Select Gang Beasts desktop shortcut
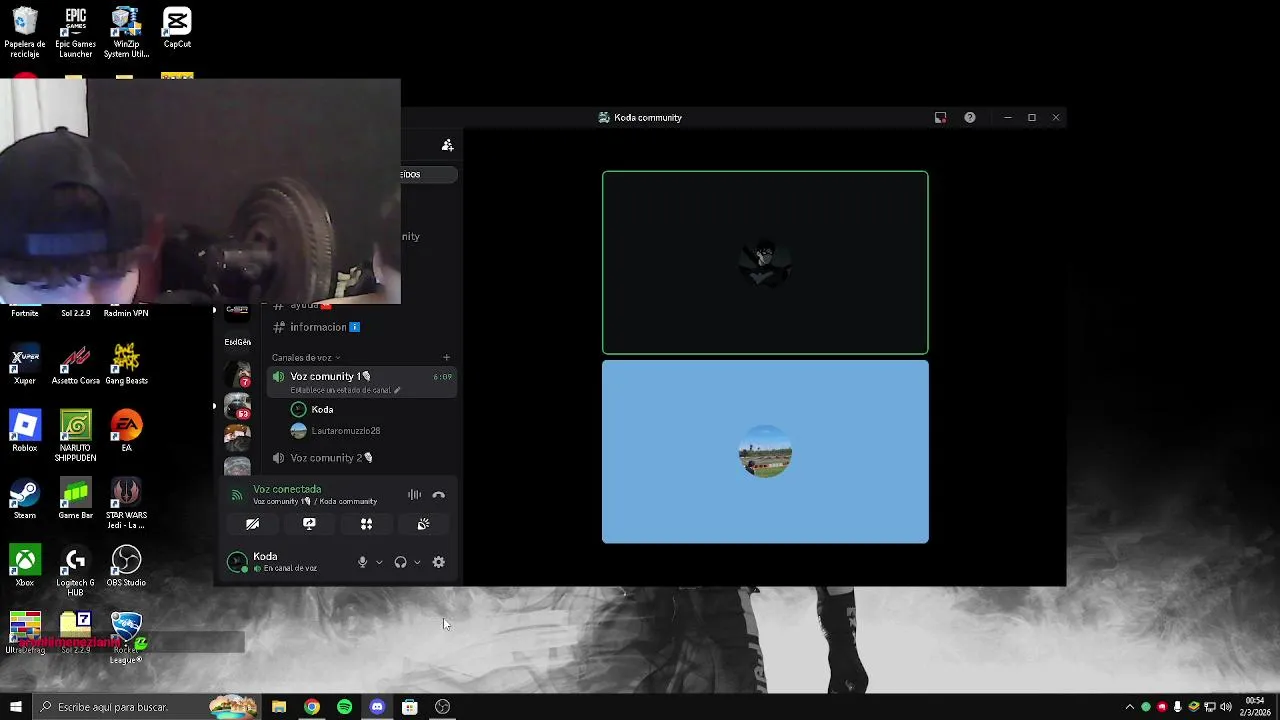 tap(126, 365)
